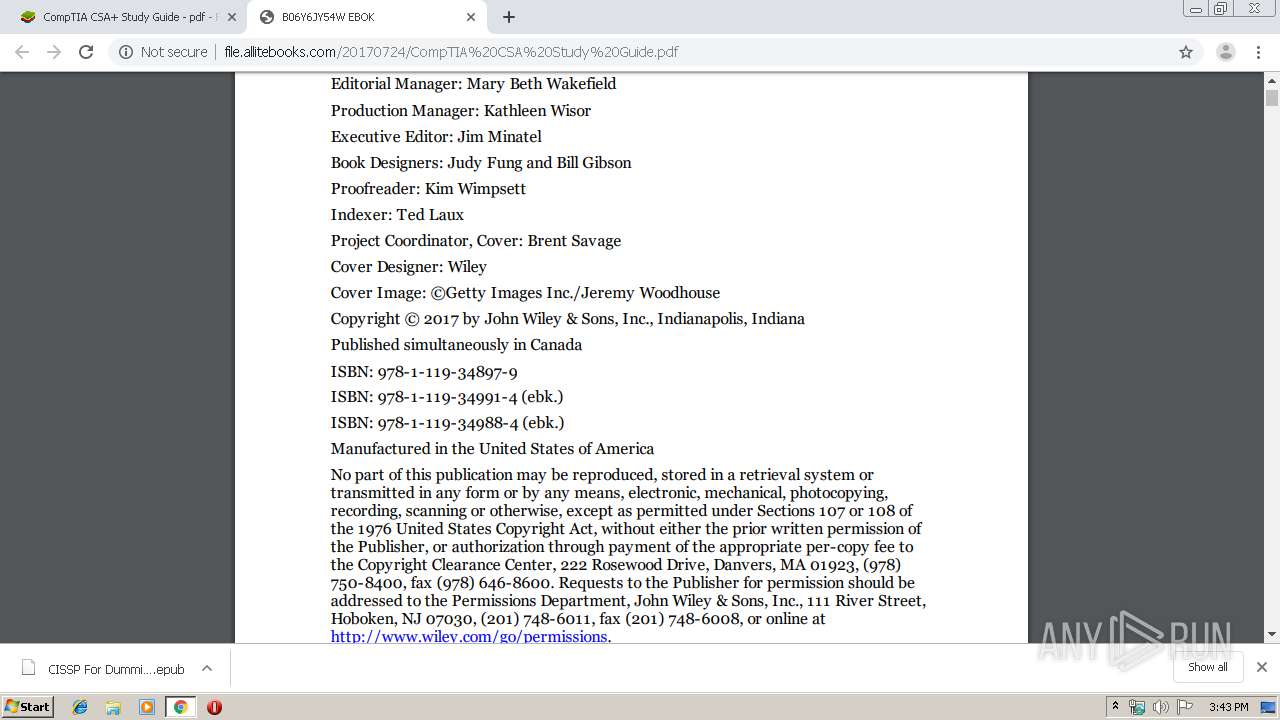1280x720 pixels.
Task: Click Project Coordinator, Cover: Brent Savage
Action: [x=476, y=241]
